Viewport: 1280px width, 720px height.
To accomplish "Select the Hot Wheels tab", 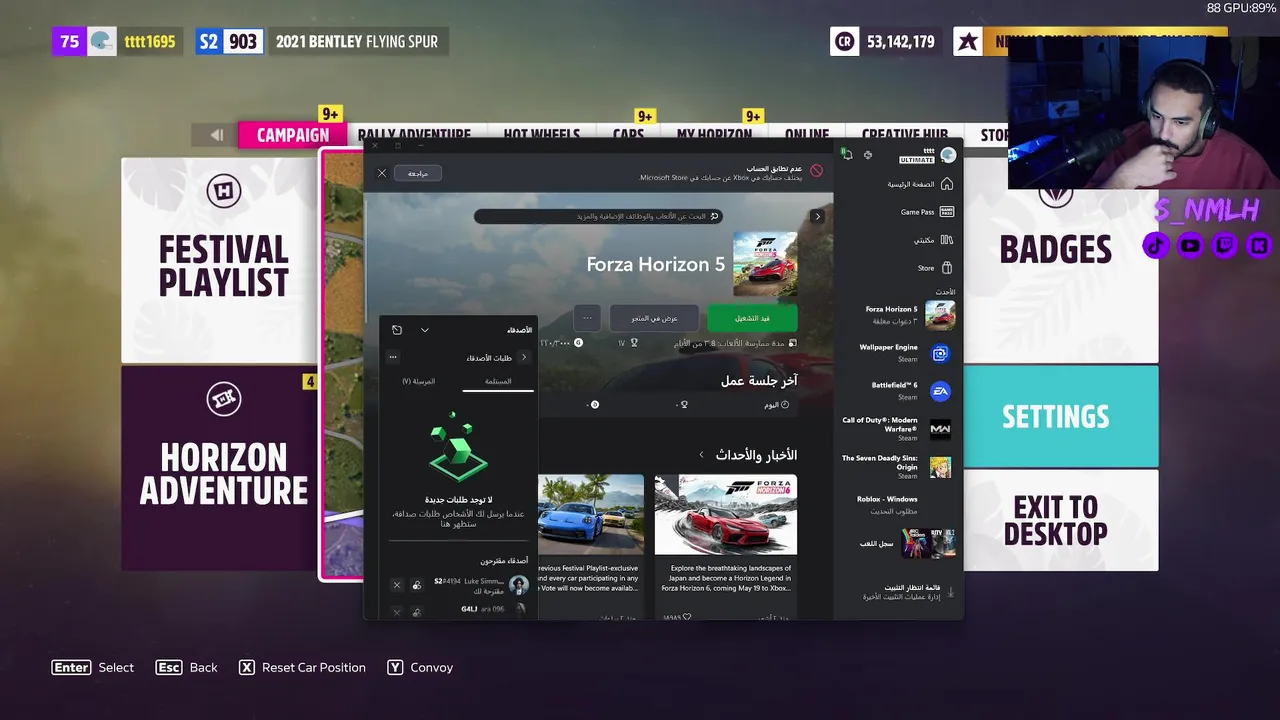I will click(x=541, y=135).
